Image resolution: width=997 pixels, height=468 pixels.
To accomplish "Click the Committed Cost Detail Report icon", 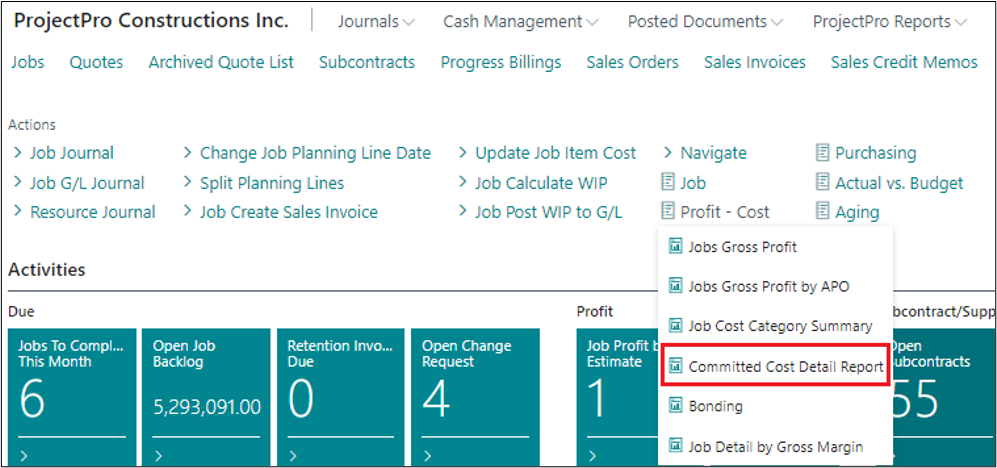I will pyautogui.click(x=675, y=367).
